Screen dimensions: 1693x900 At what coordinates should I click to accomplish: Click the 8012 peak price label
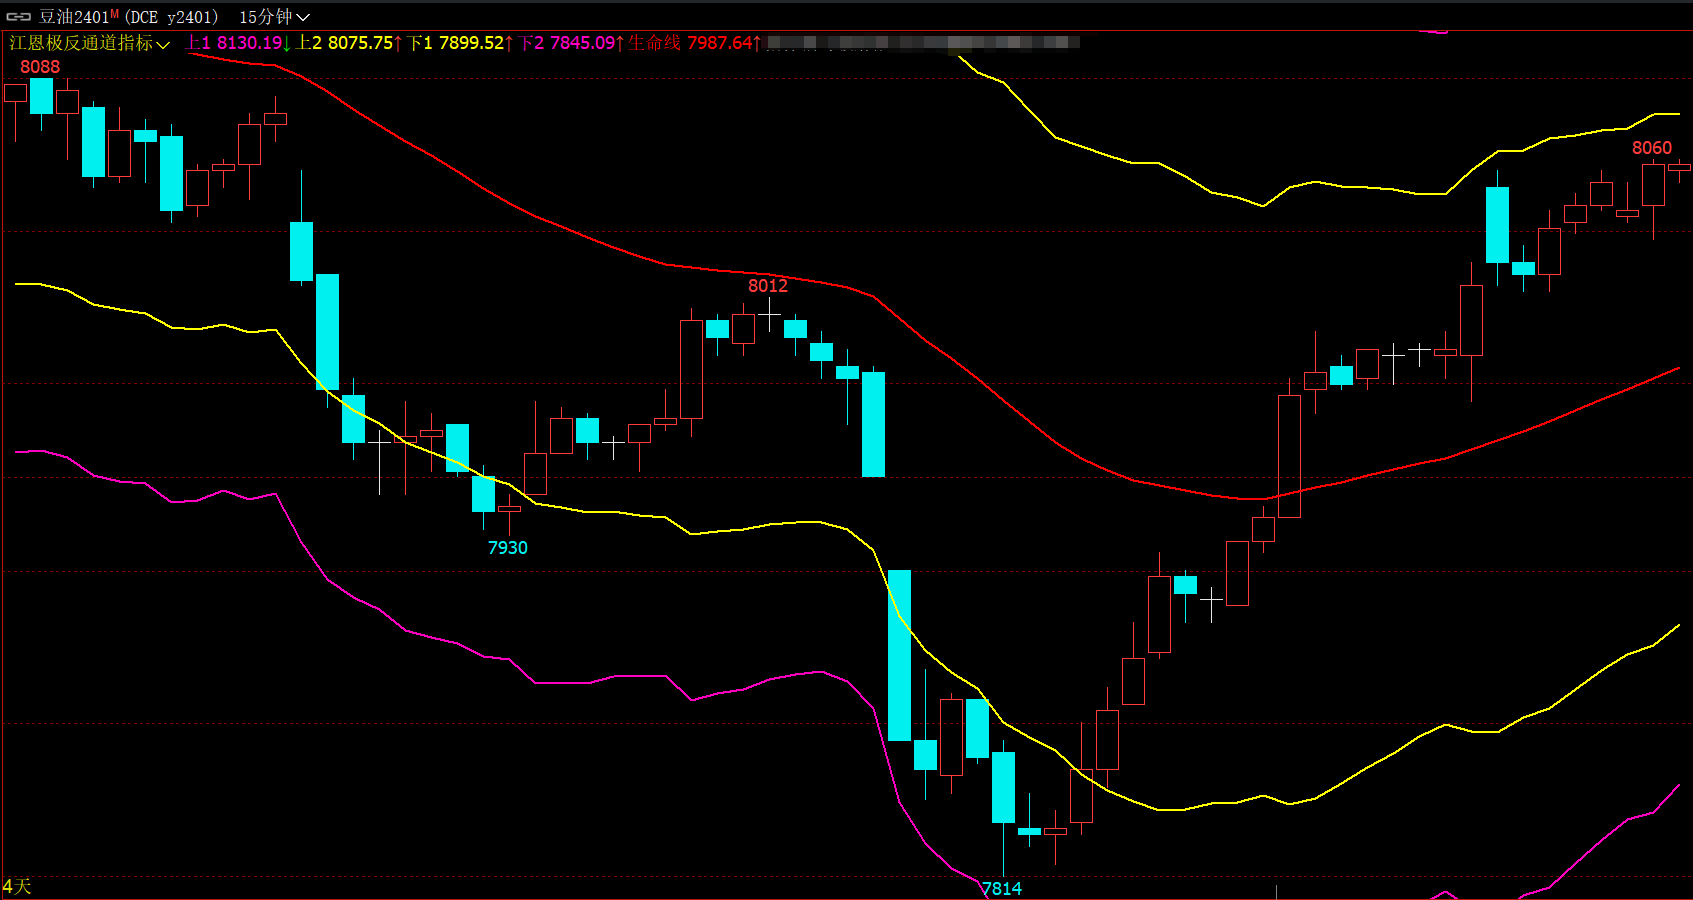click(x=768, y=286)
